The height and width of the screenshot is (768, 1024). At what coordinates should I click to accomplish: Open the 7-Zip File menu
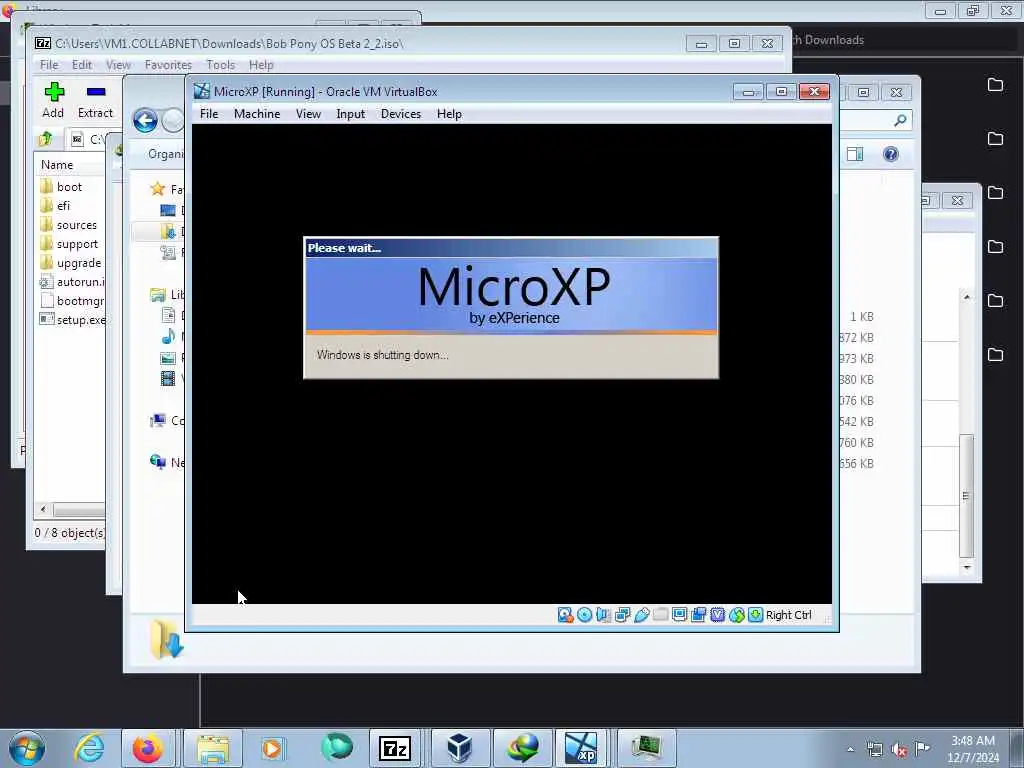click(x=49, y=65)
